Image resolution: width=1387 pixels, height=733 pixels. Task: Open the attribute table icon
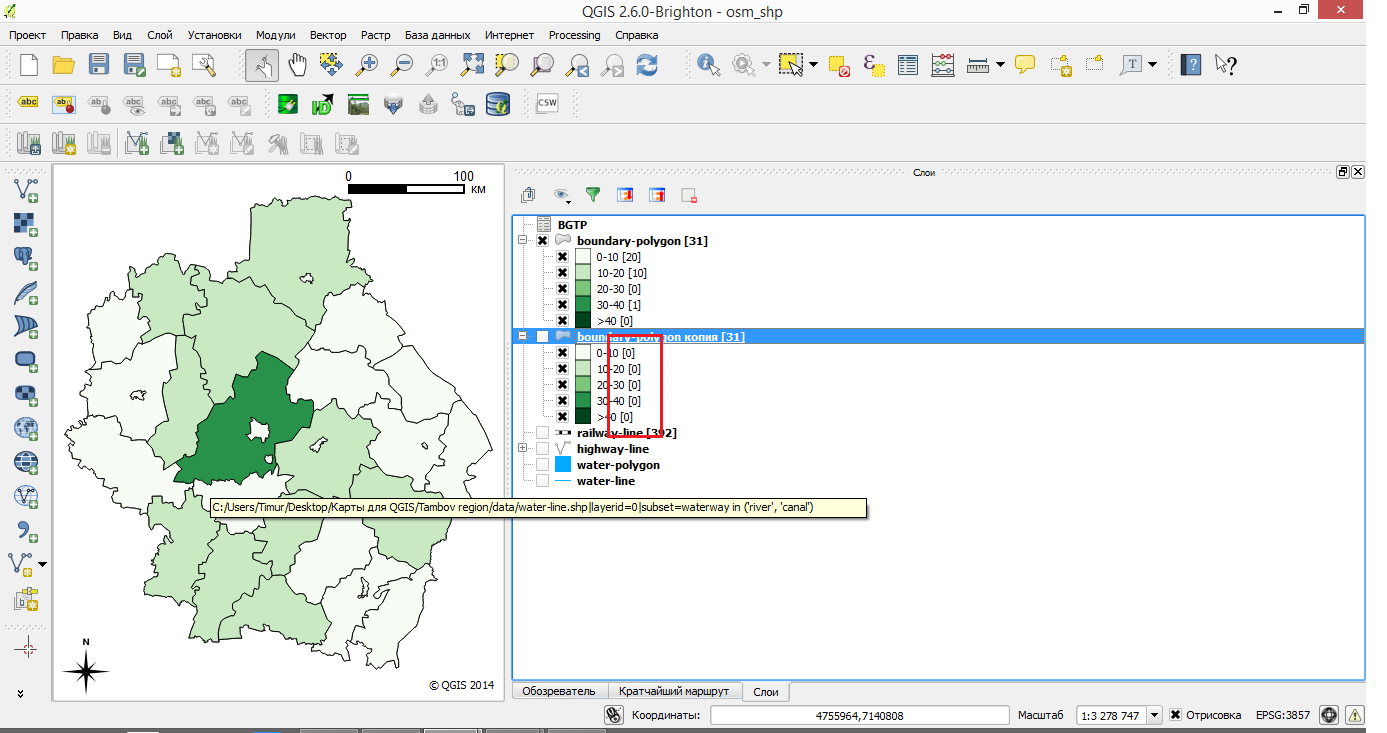tap(908, 65)
